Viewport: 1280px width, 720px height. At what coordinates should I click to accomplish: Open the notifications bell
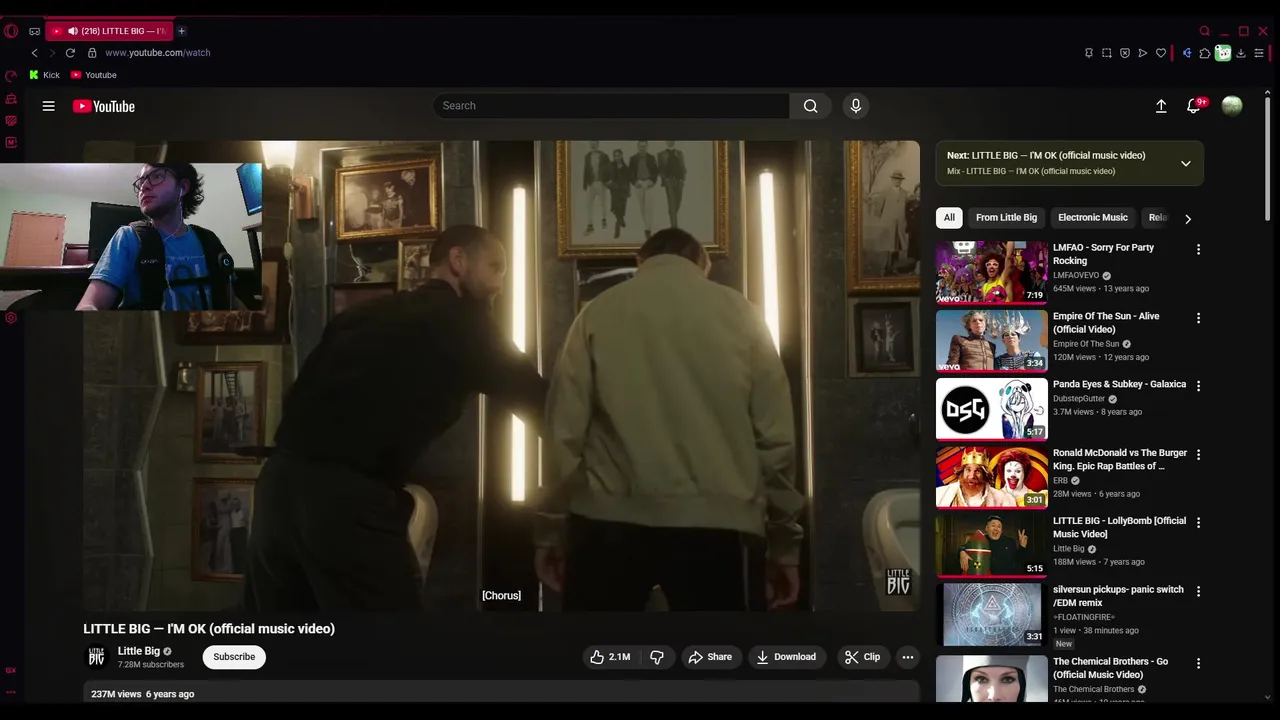tap(1193, 106)
